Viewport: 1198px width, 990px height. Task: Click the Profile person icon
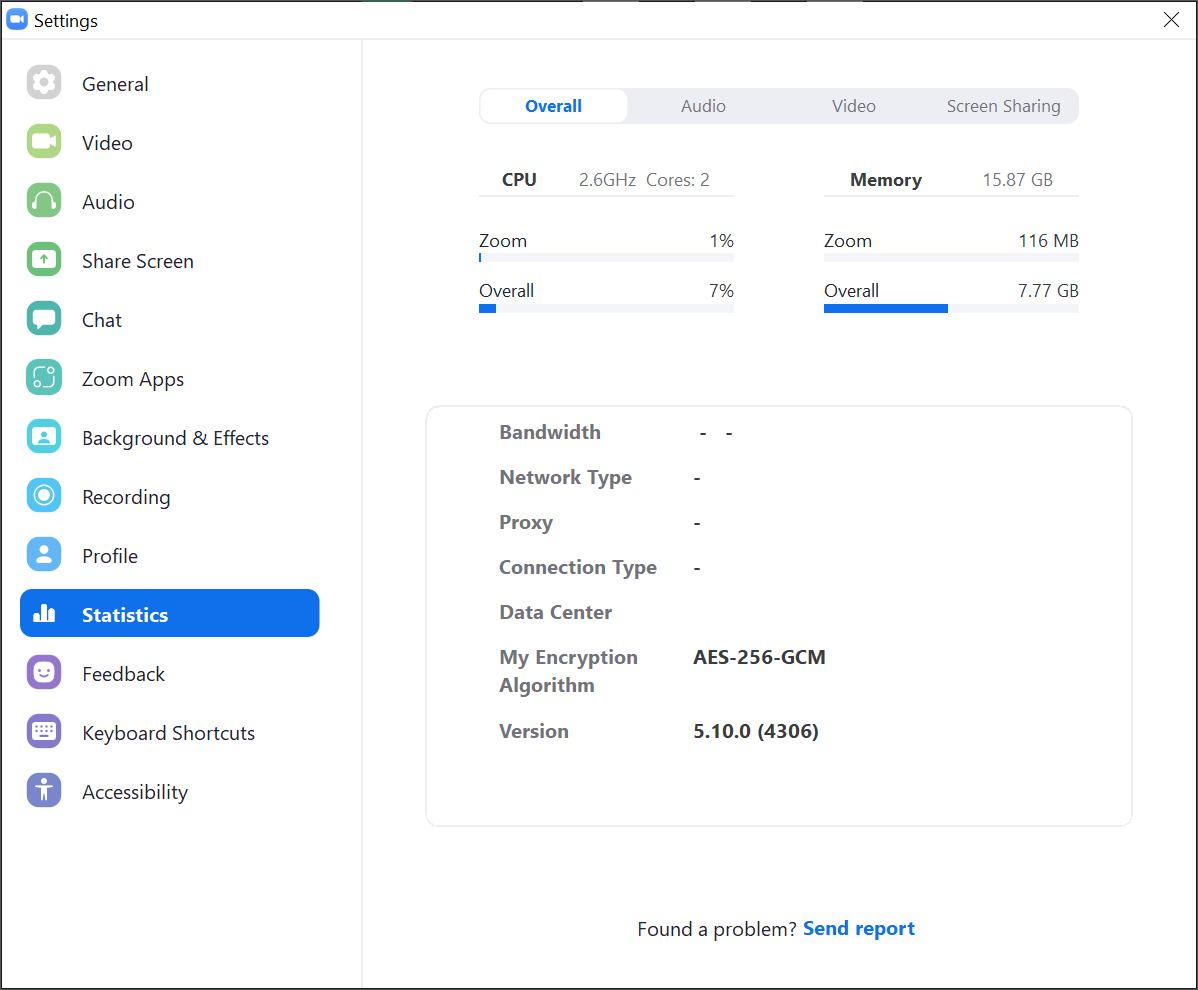[x=44, y=555]
